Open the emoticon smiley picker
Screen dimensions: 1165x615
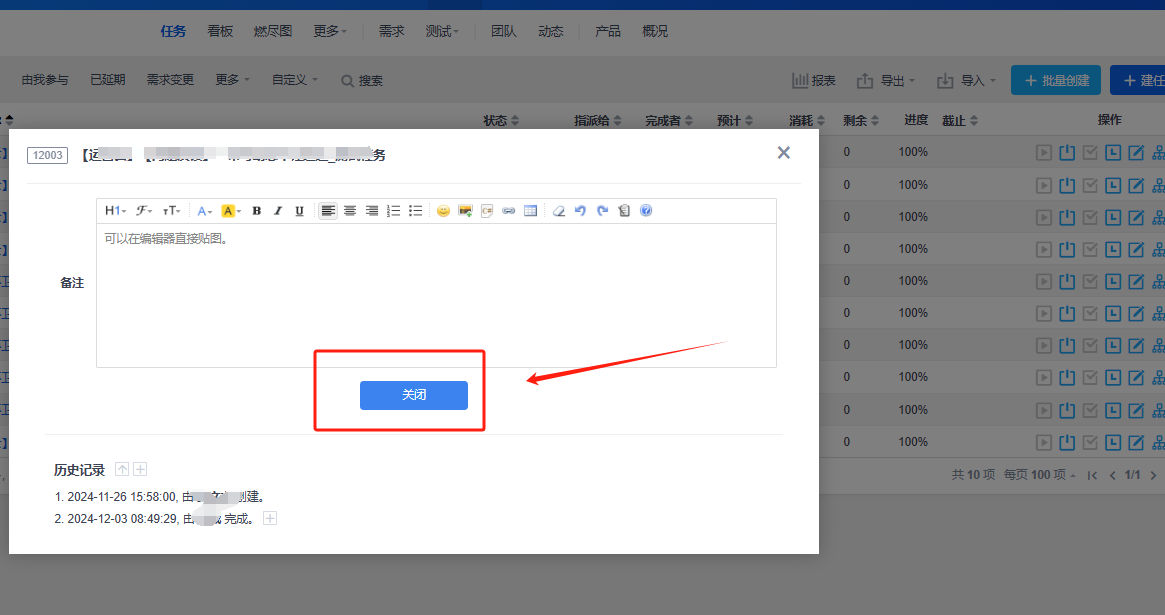pos(444,211)
